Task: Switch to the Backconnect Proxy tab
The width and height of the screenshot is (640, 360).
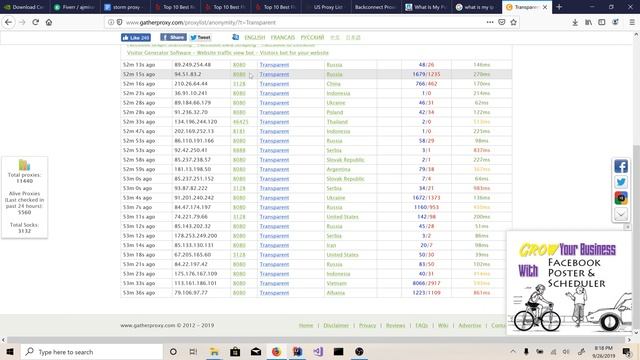Action: pyautogui.click(x=375, y=7)
